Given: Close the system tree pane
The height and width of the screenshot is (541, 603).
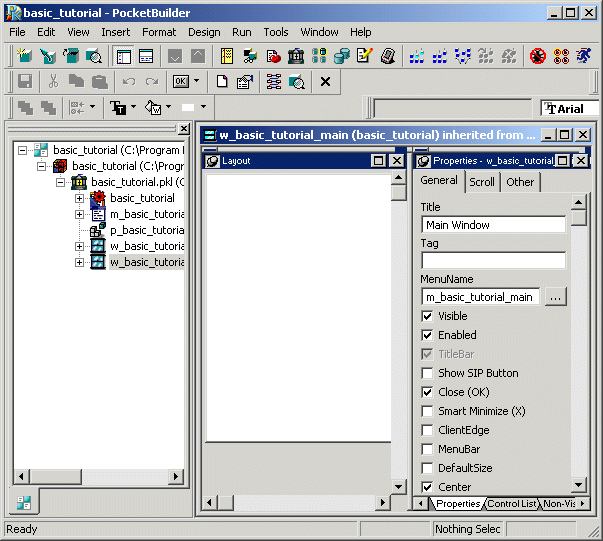Looking at the screenshot, I should (184, 128).
